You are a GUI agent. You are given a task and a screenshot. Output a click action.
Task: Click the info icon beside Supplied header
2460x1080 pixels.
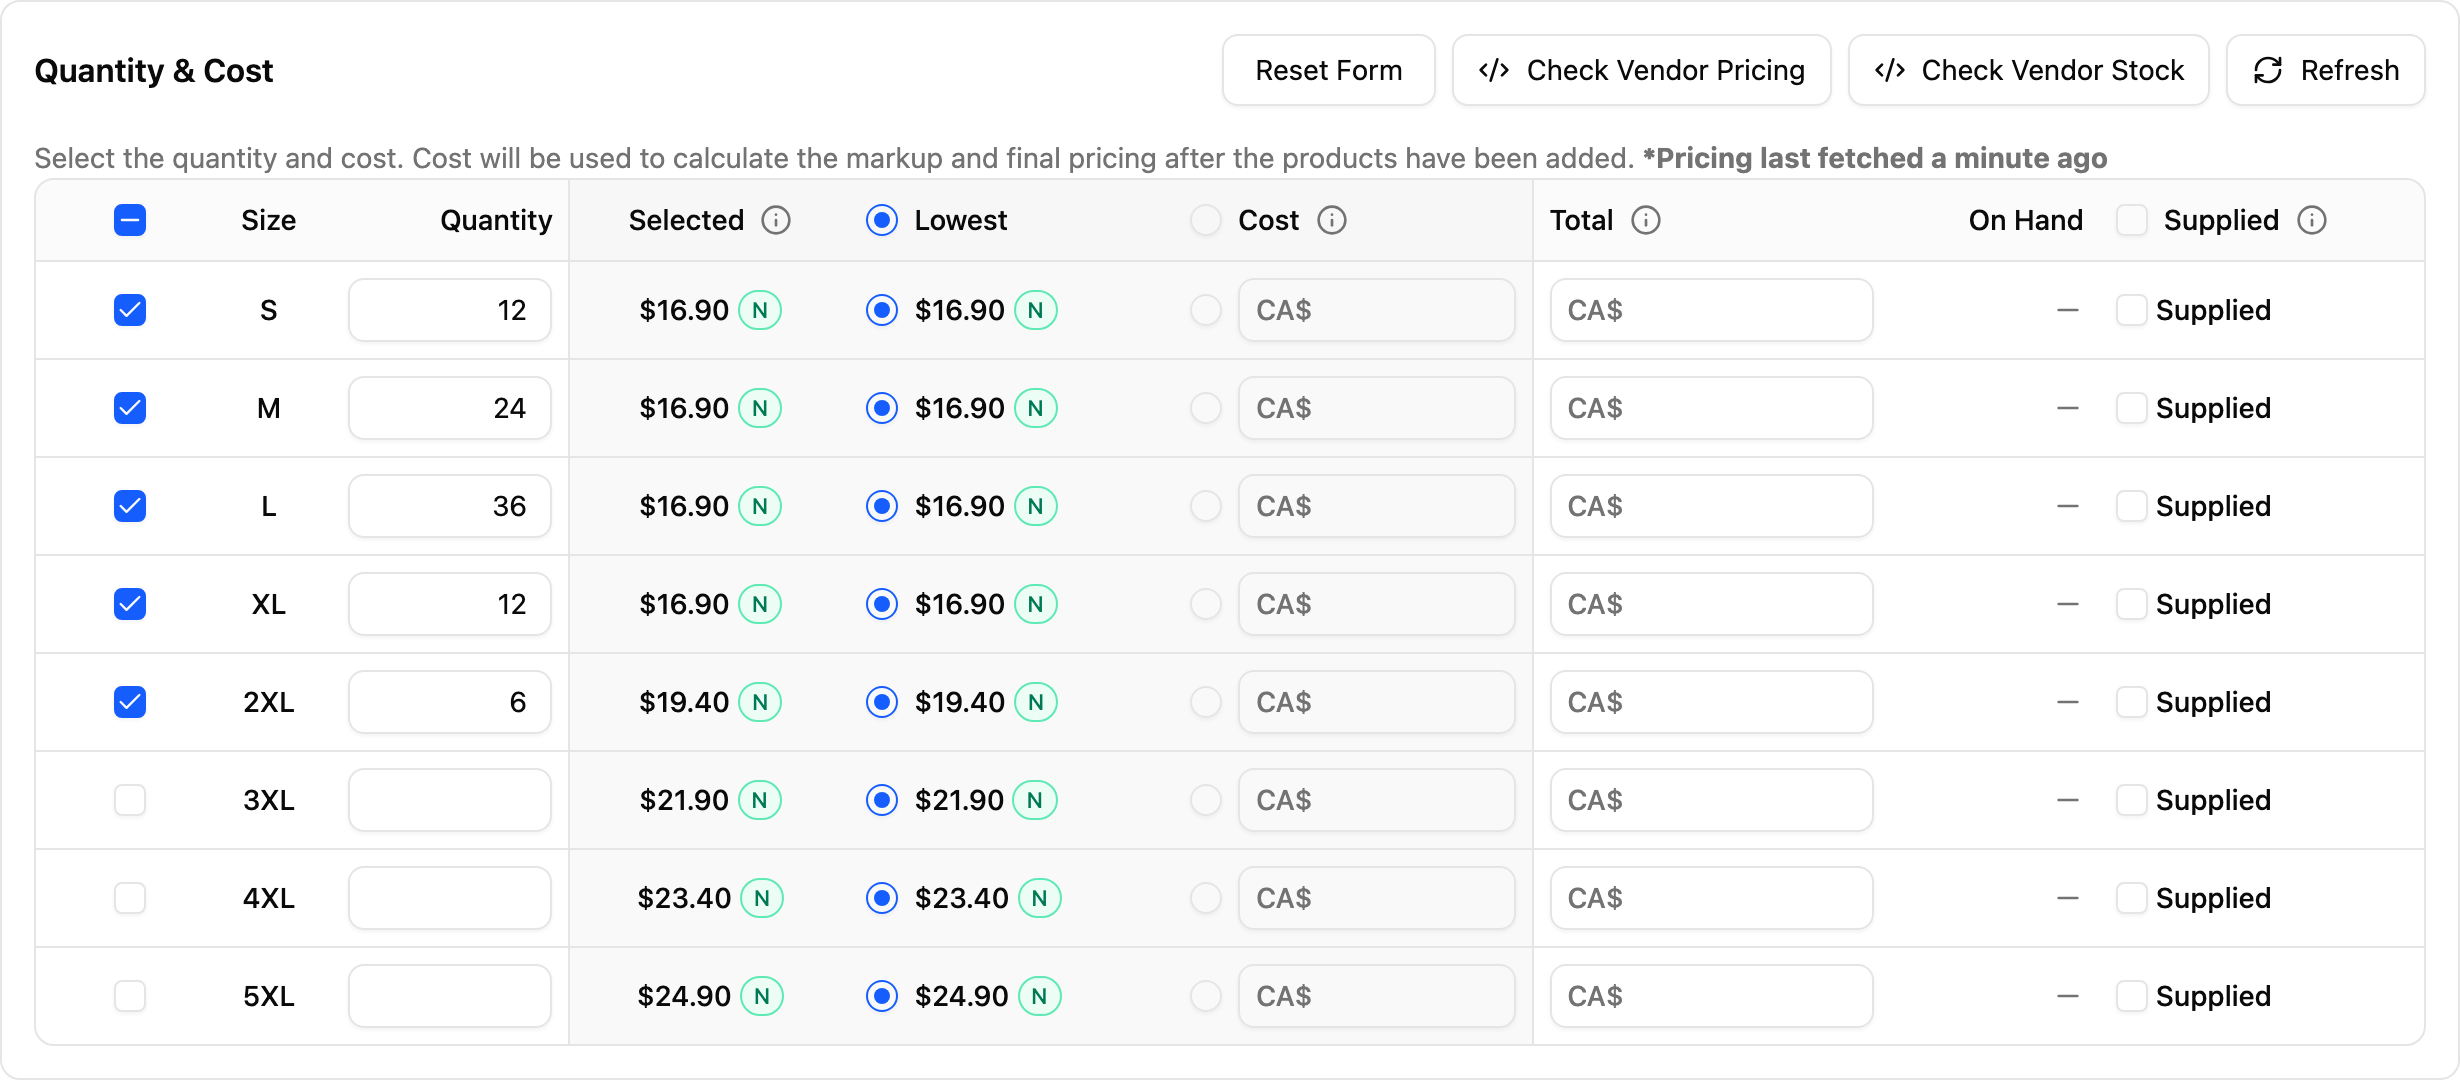[x=2312, y=220]
